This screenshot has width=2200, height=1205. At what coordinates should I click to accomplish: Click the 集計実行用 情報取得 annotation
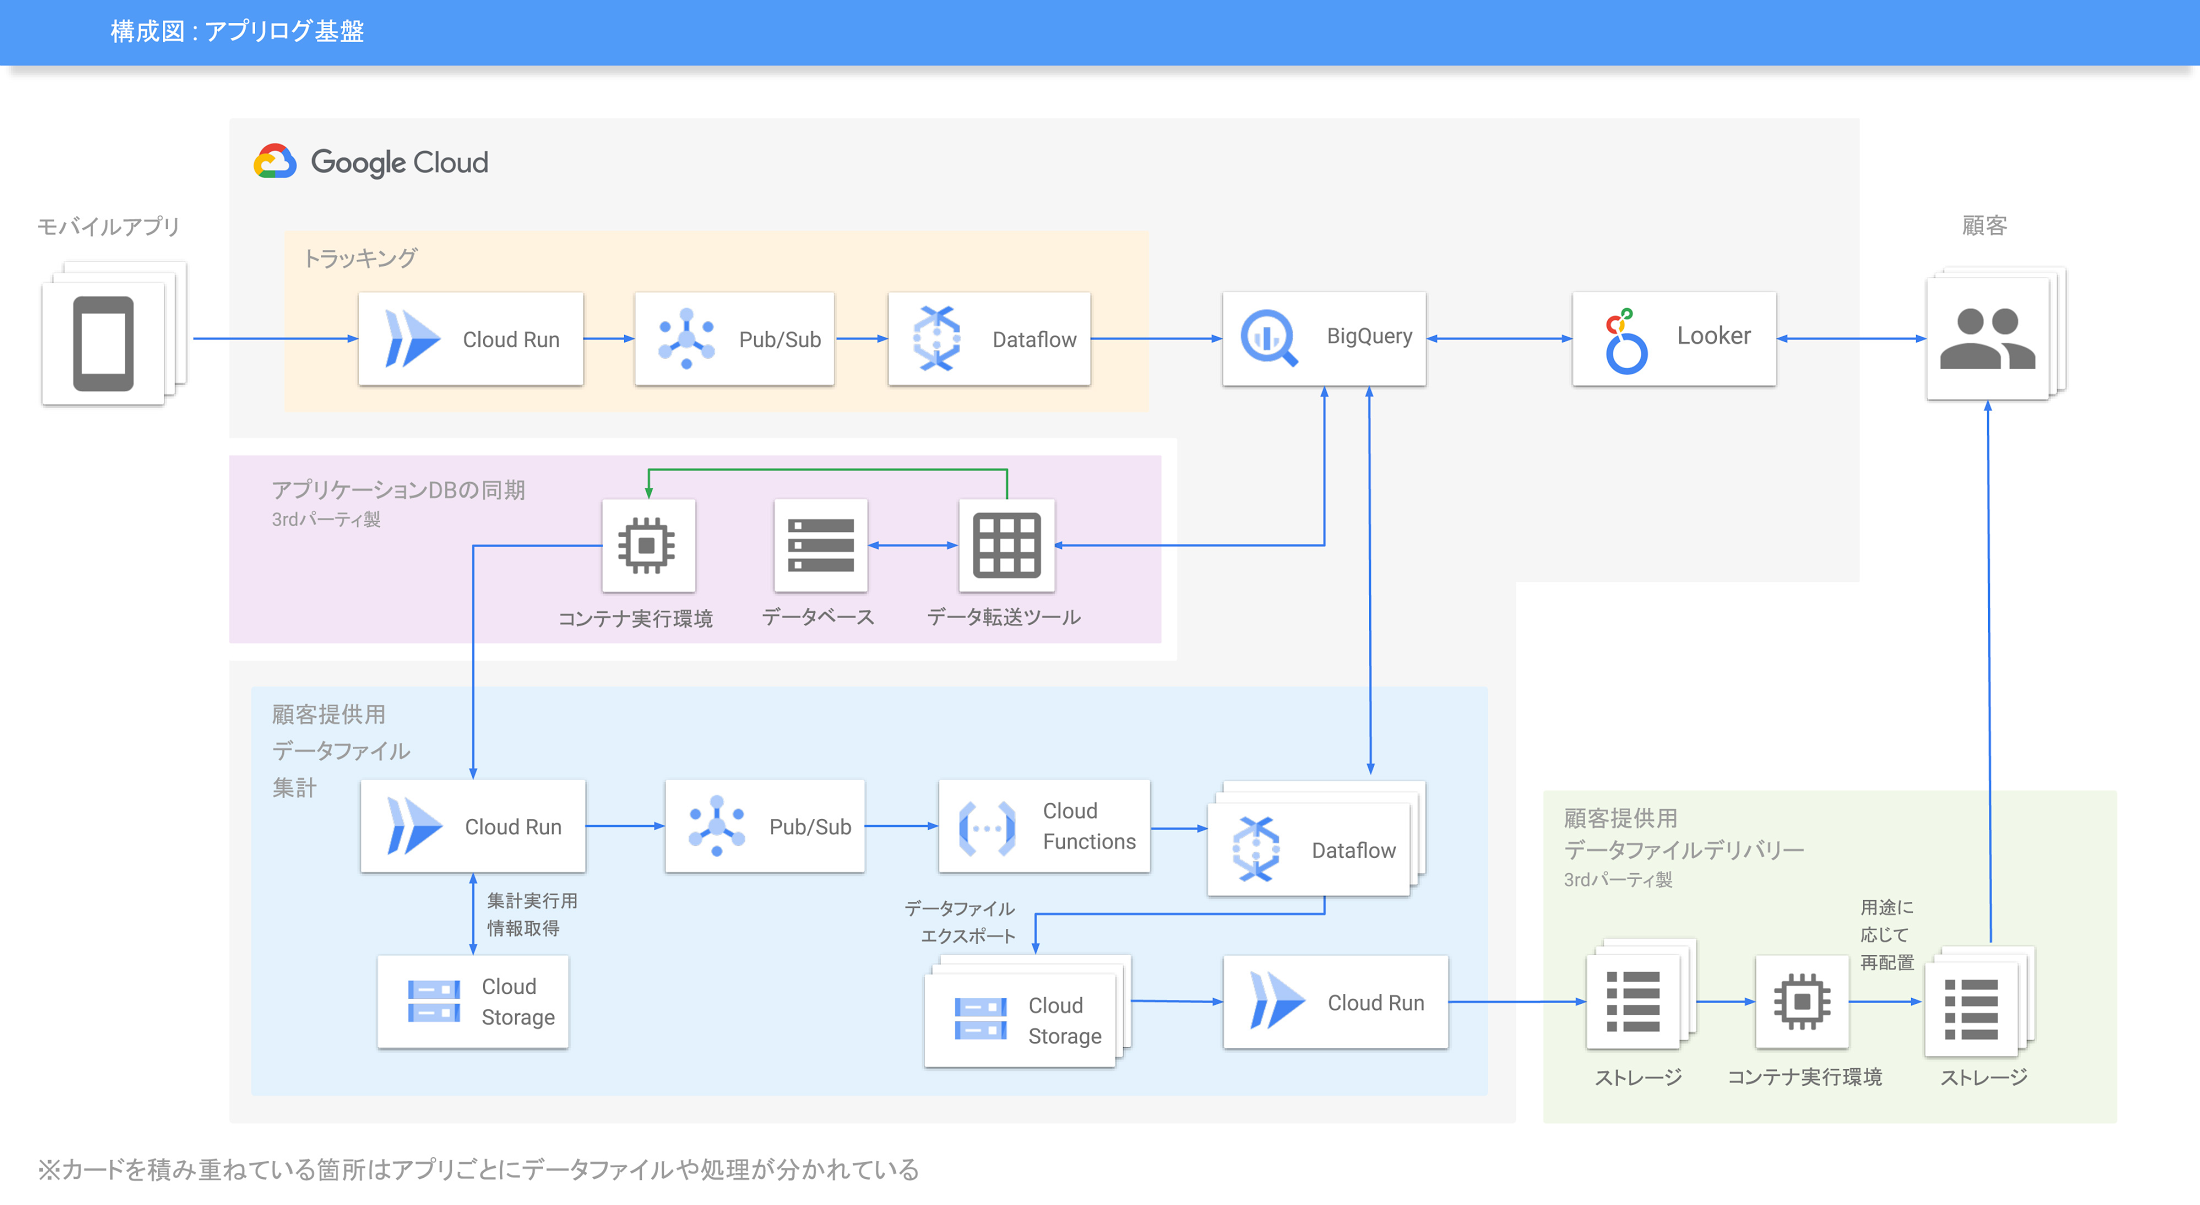[532, 914]
